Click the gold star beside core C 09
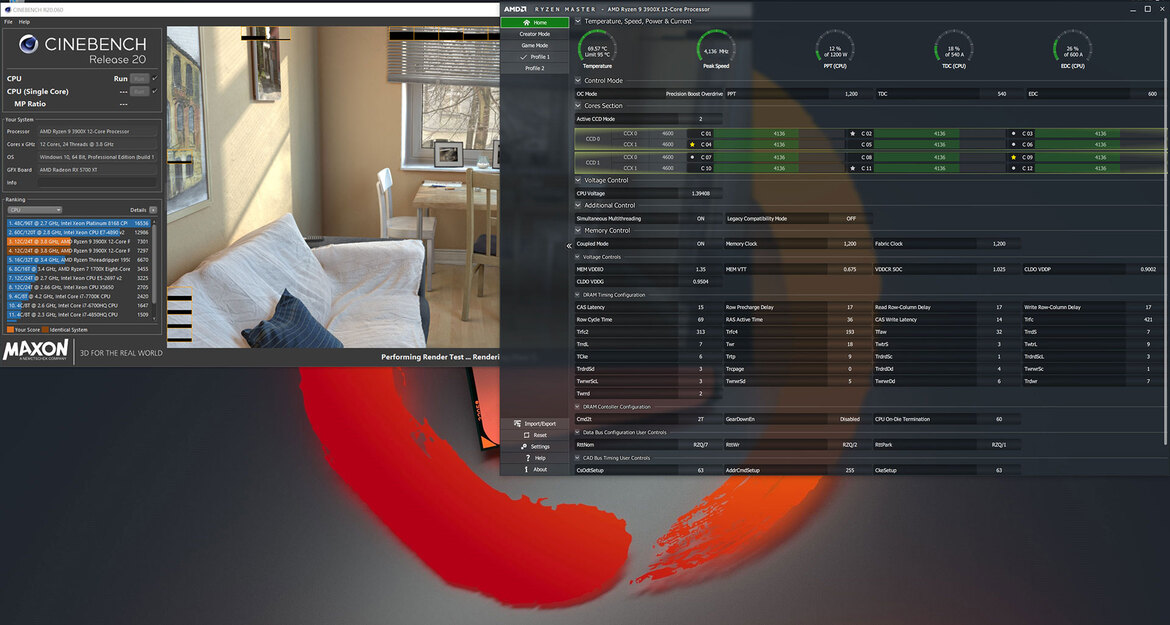This screenshot has width=1170, height=625. tap(1013, 157)
